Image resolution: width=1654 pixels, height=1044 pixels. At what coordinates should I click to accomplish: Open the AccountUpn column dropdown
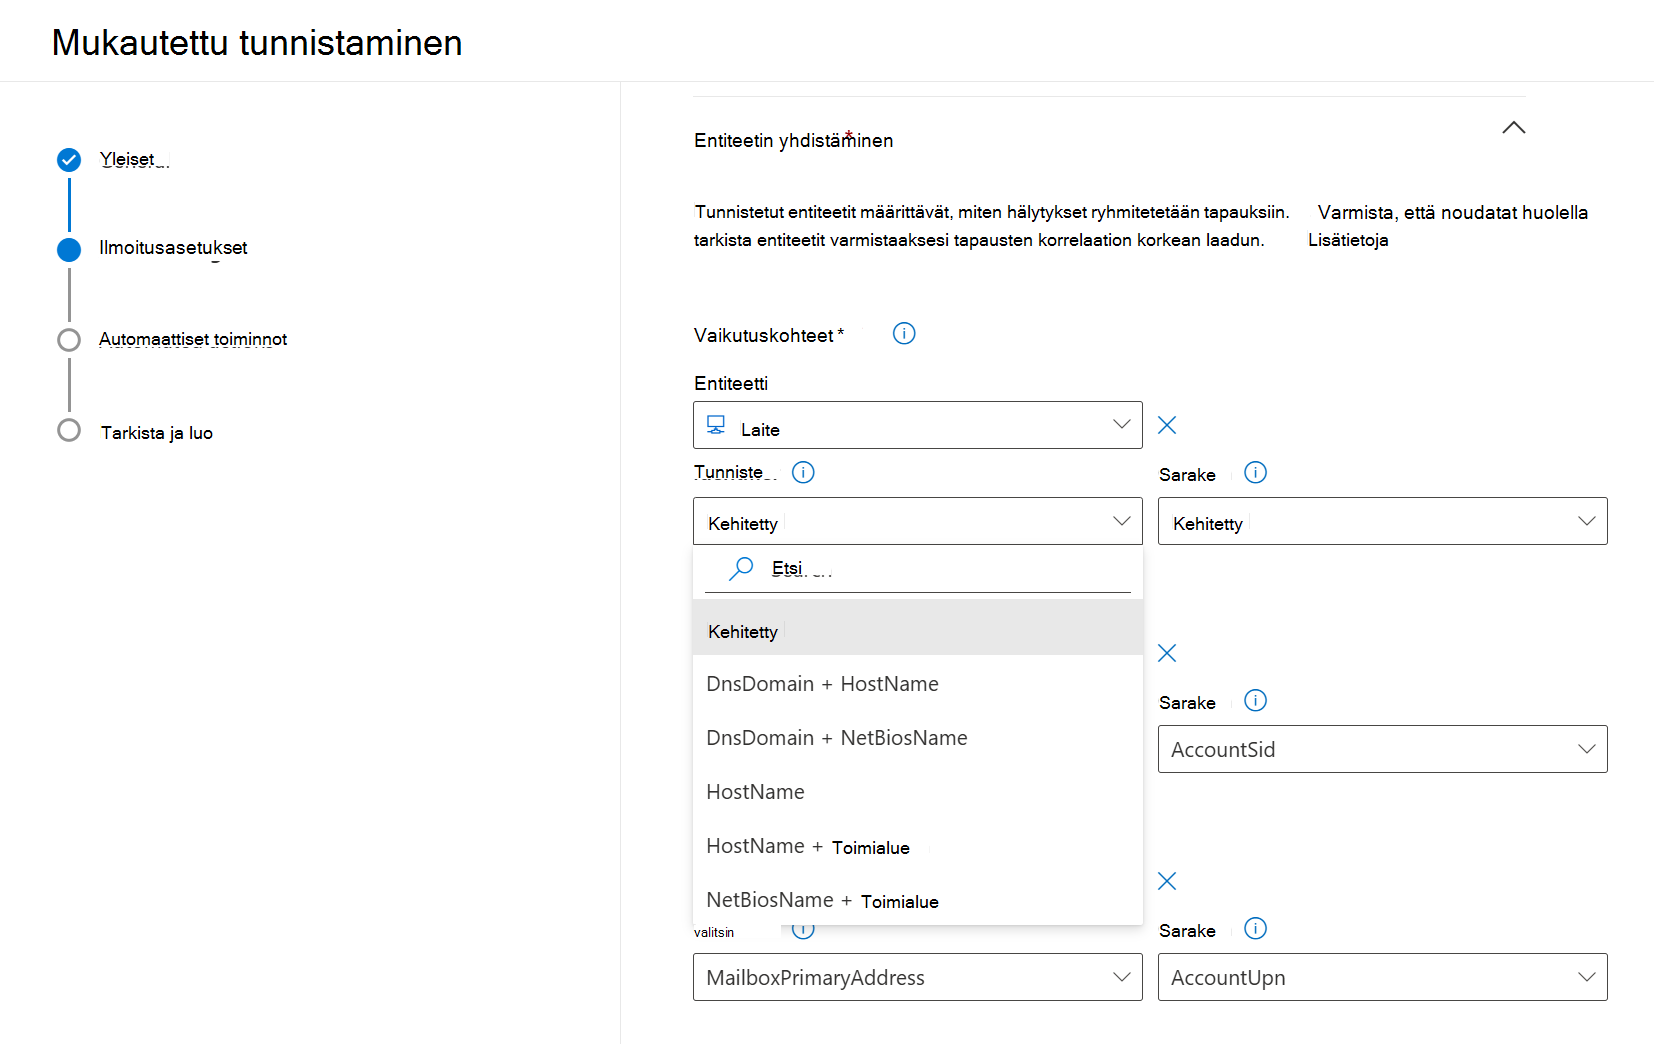pos(1382,977)
